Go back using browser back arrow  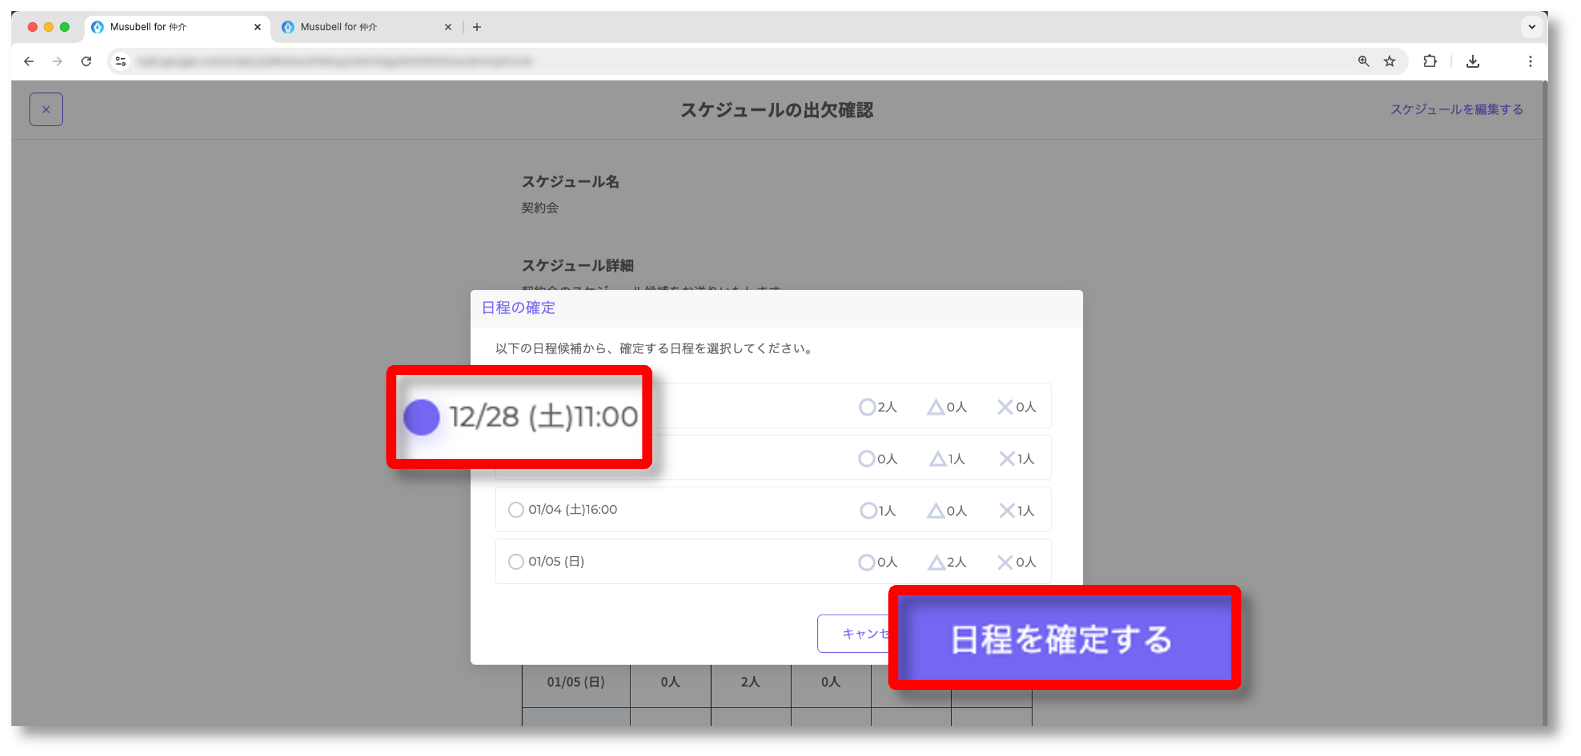click(x=29, y=61)
